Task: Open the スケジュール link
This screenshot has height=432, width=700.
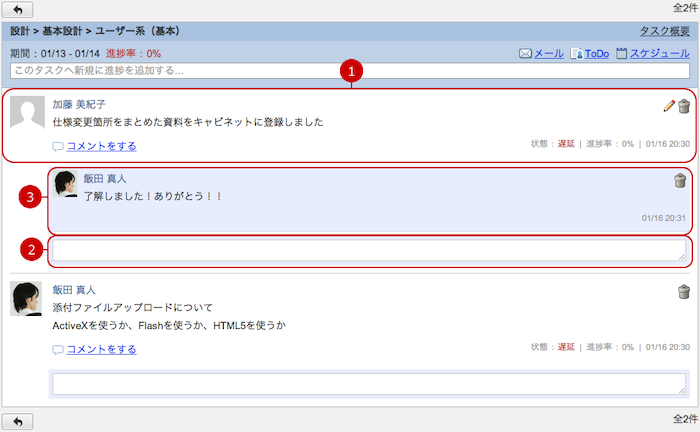Action: (x=660, y=54)
